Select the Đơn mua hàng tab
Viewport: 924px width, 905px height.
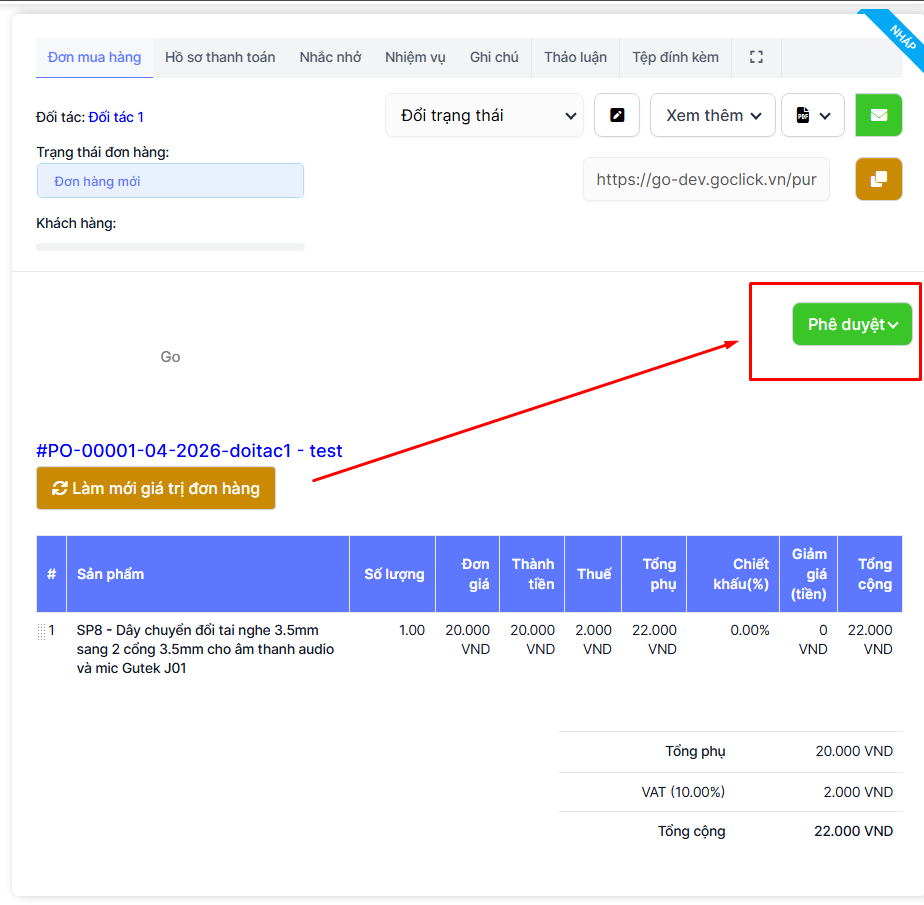94,58
